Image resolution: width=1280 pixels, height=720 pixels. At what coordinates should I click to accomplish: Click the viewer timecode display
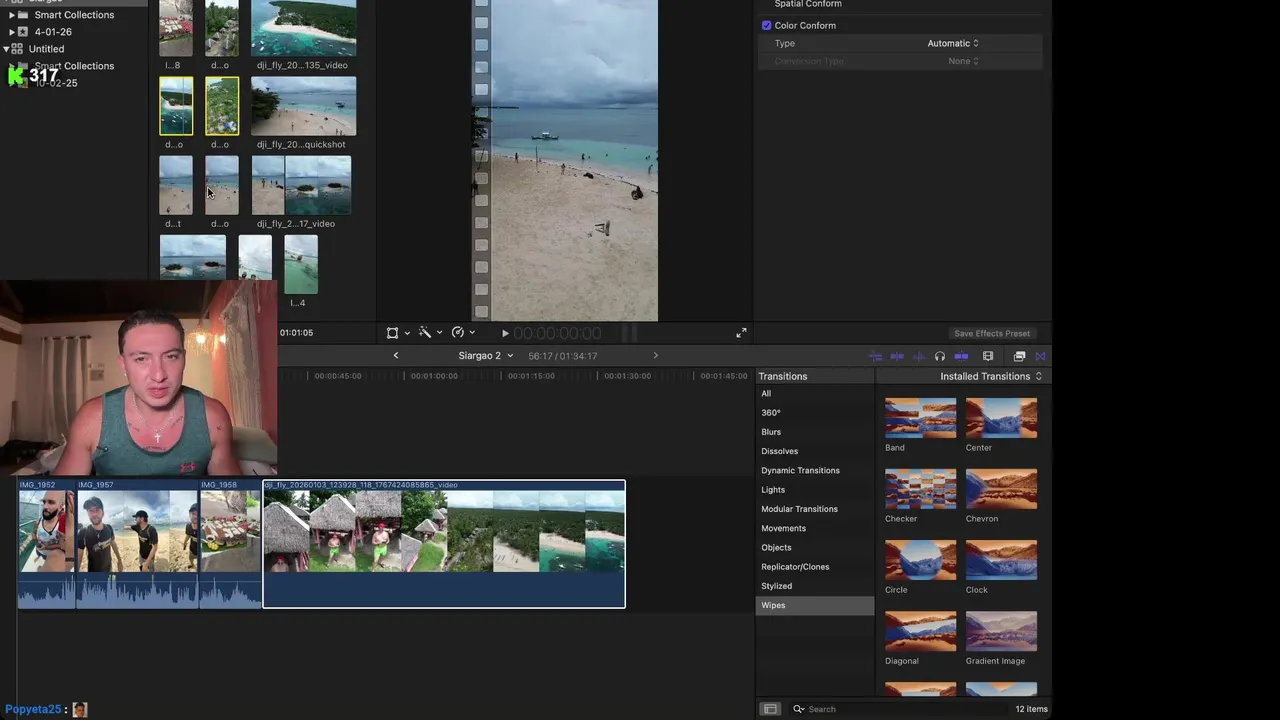(557, 333)
